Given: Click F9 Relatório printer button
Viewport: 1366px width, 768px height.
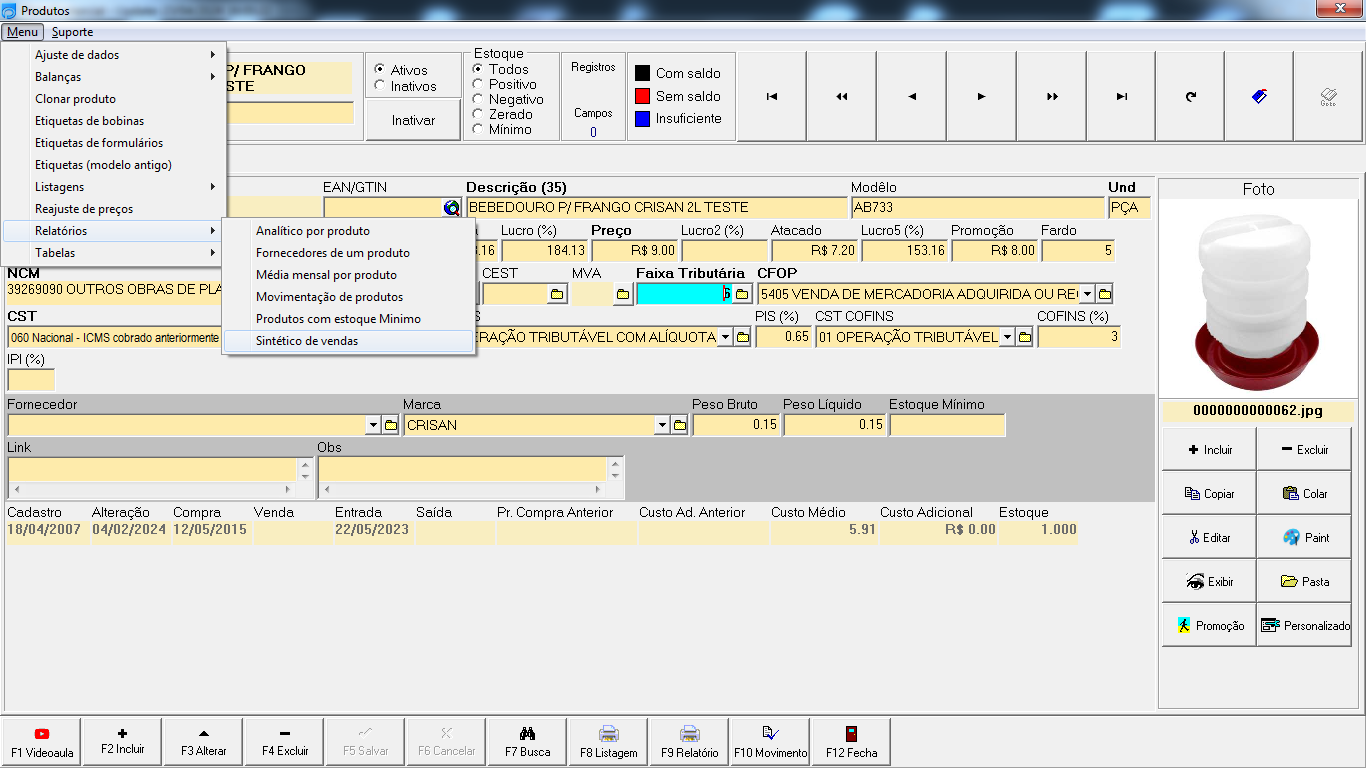Looking at the screenshot, I should point(689,741).
